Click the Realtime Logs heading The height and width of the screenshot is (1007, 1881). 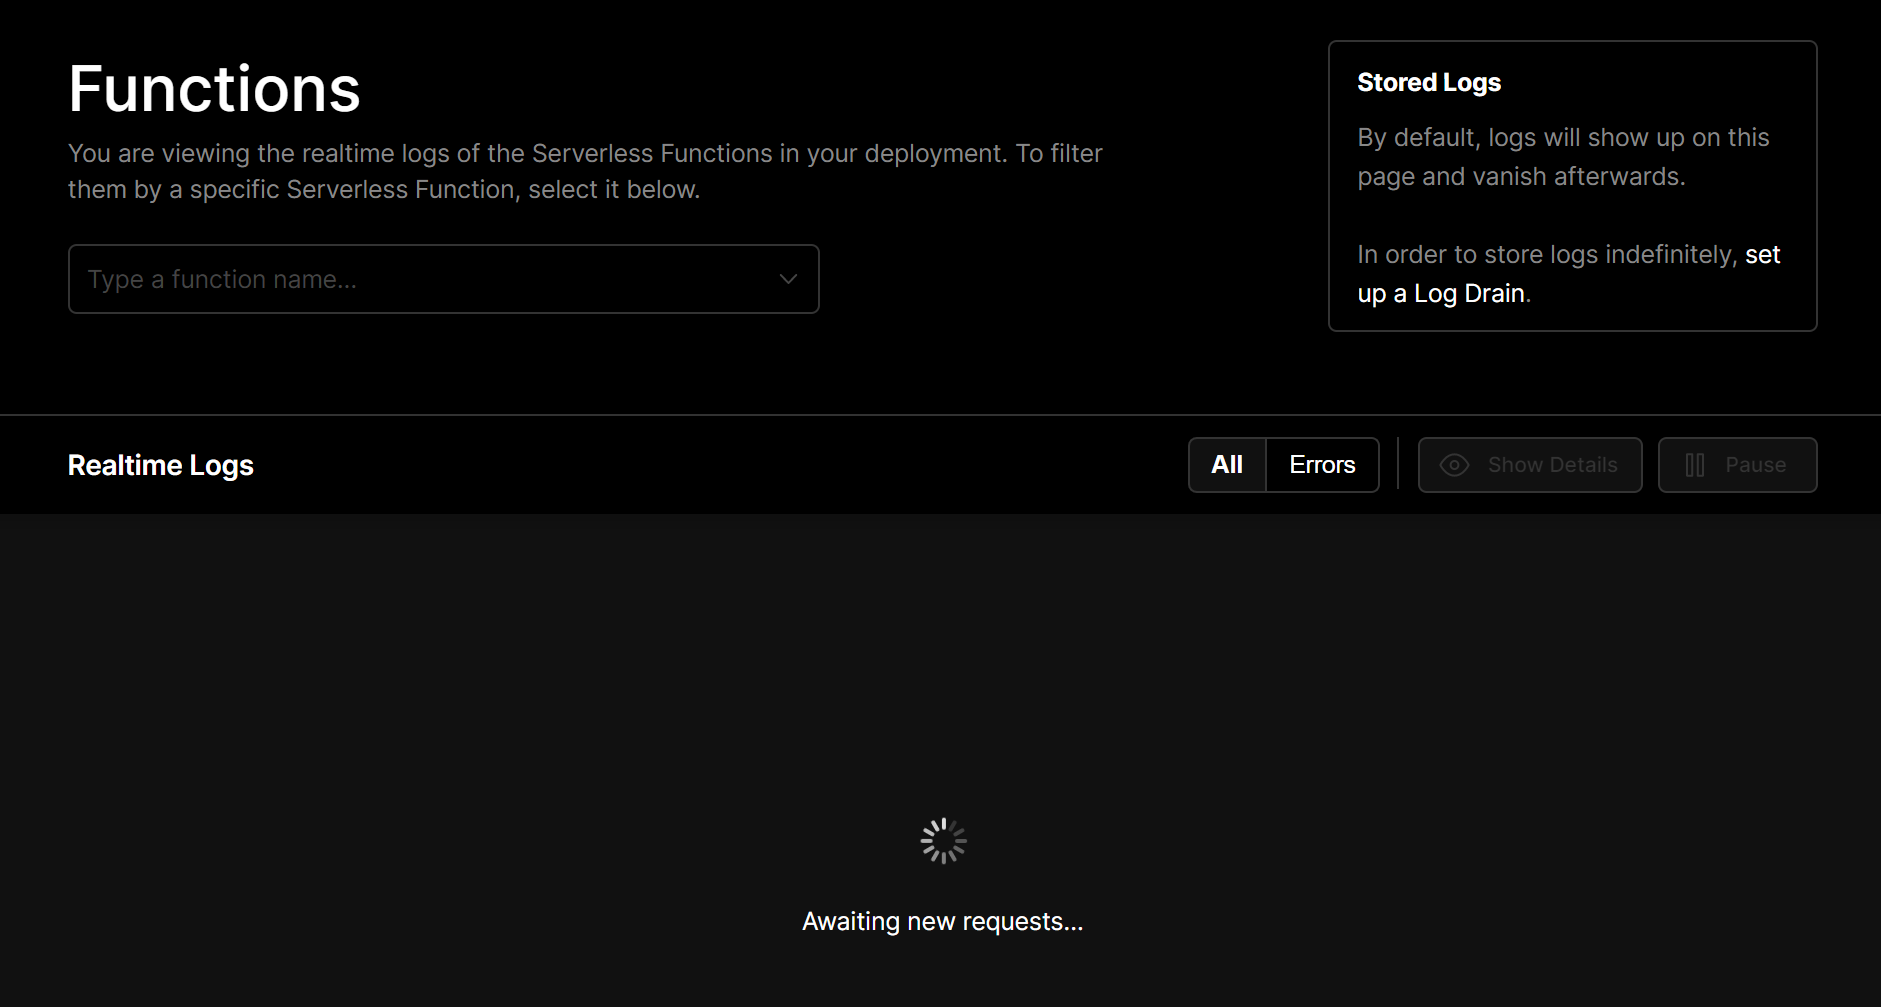[x=161, y=465]
